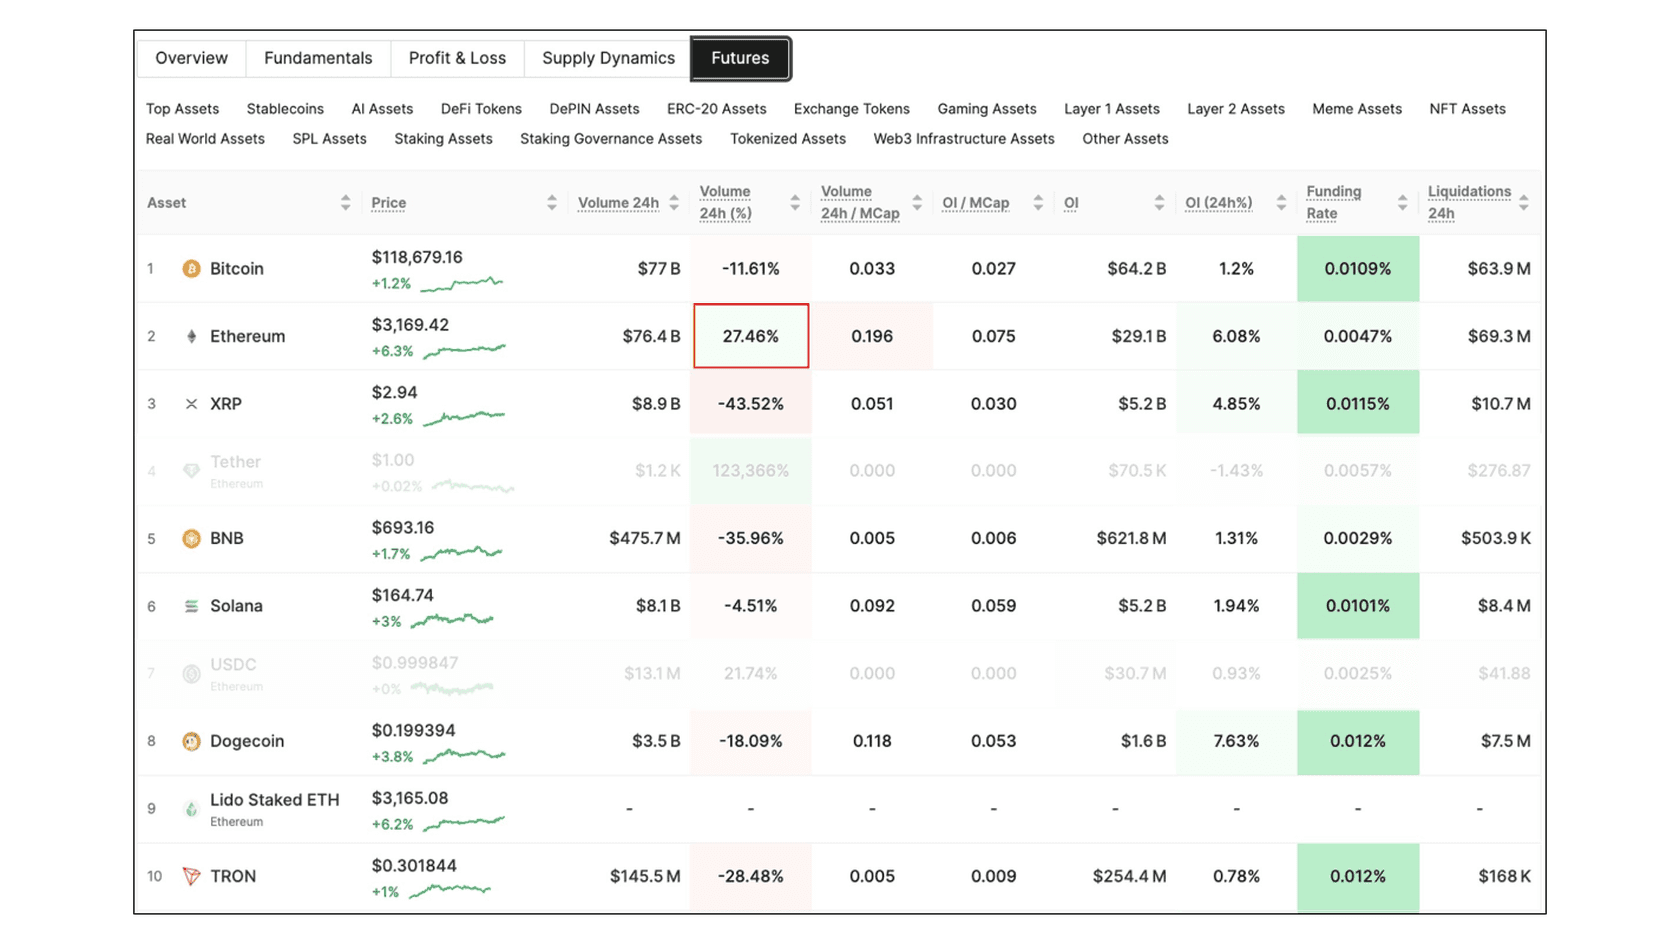This screenshot has height=944, width=1680.
Task: Filter by Other Assets
Action: tap(1125, 139)
